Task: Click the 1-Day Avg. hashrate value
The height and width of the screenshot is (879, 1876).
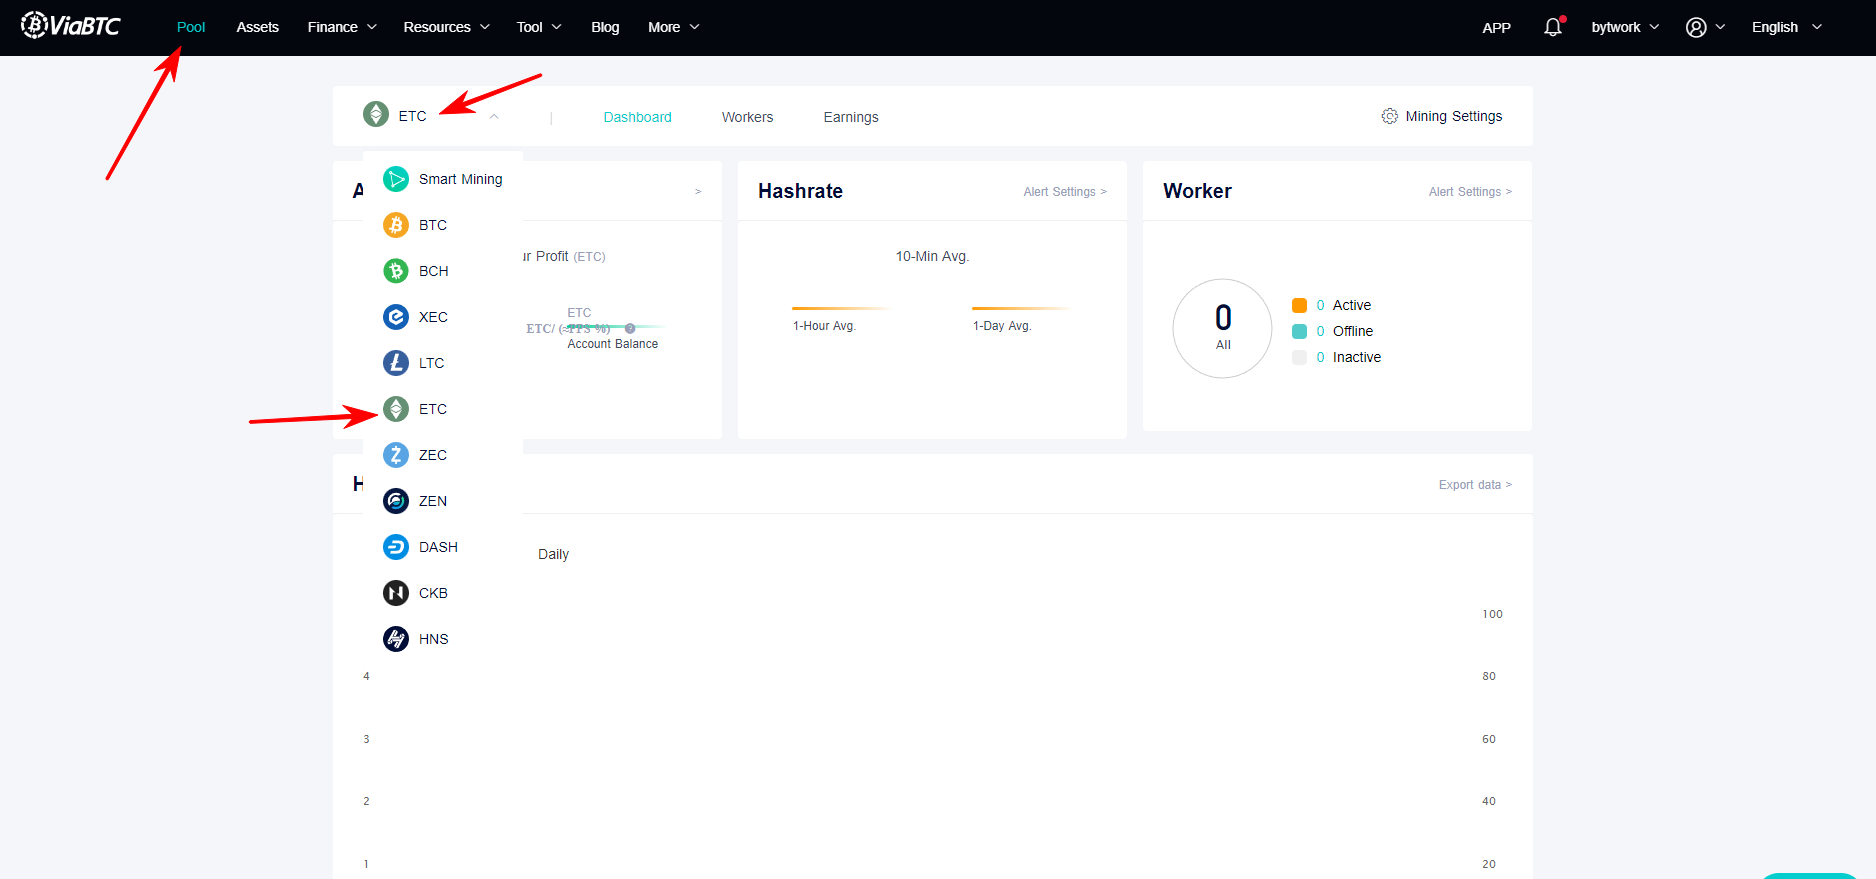Action: coord(1002,326)
